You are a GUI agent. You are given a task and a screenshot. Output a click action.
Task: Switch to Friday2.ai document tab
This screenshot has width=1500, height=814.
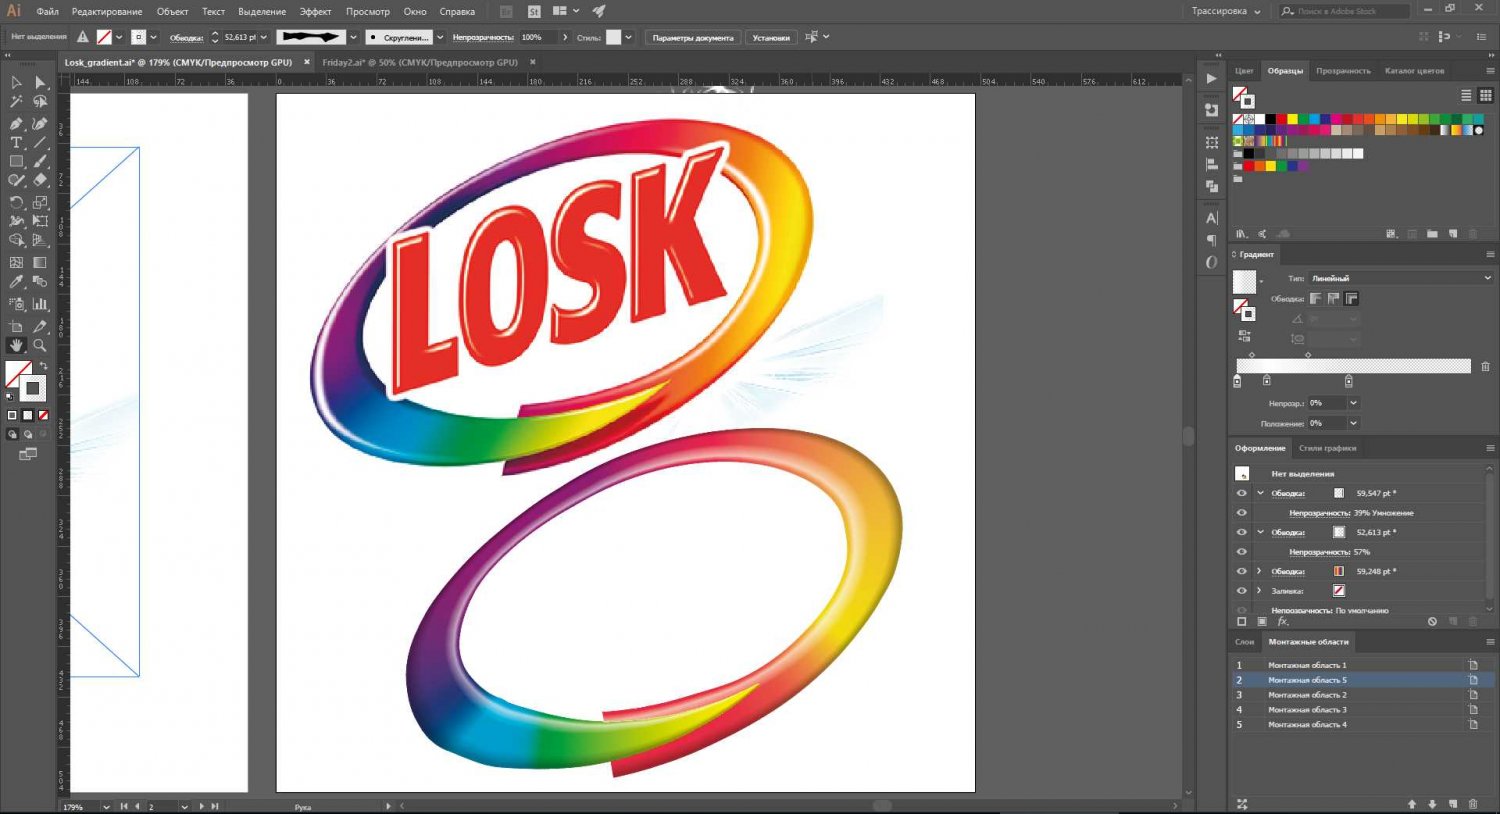point(420,62)
